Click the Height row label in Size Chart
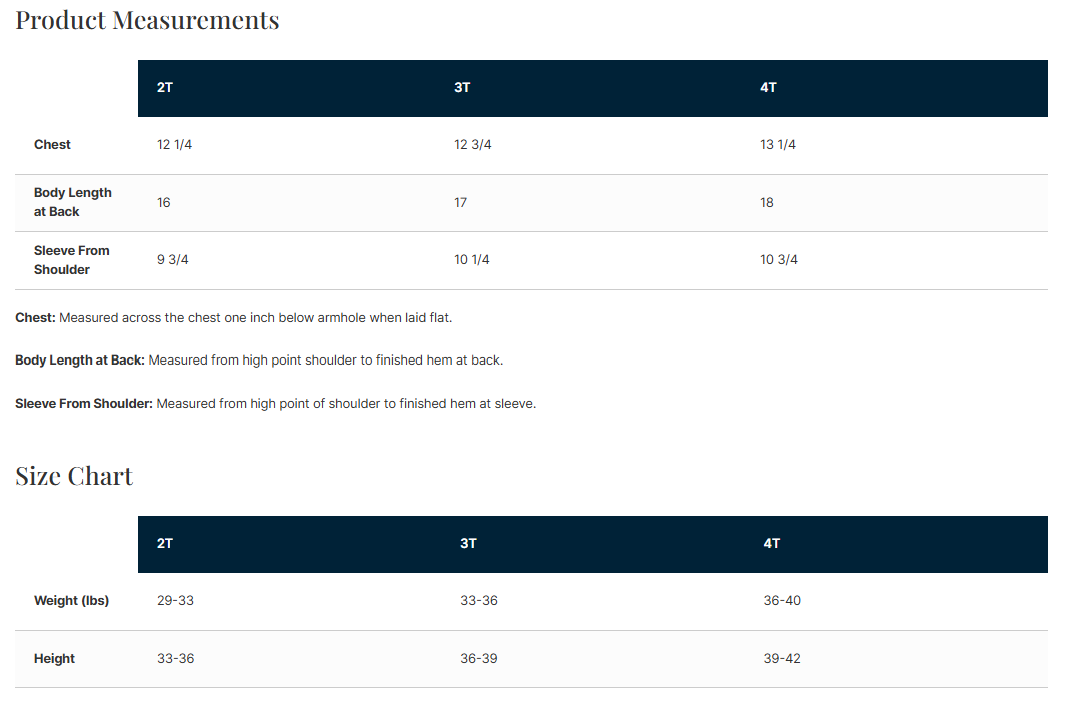This screenshot has height=718, width=1068. click(54, 659)
